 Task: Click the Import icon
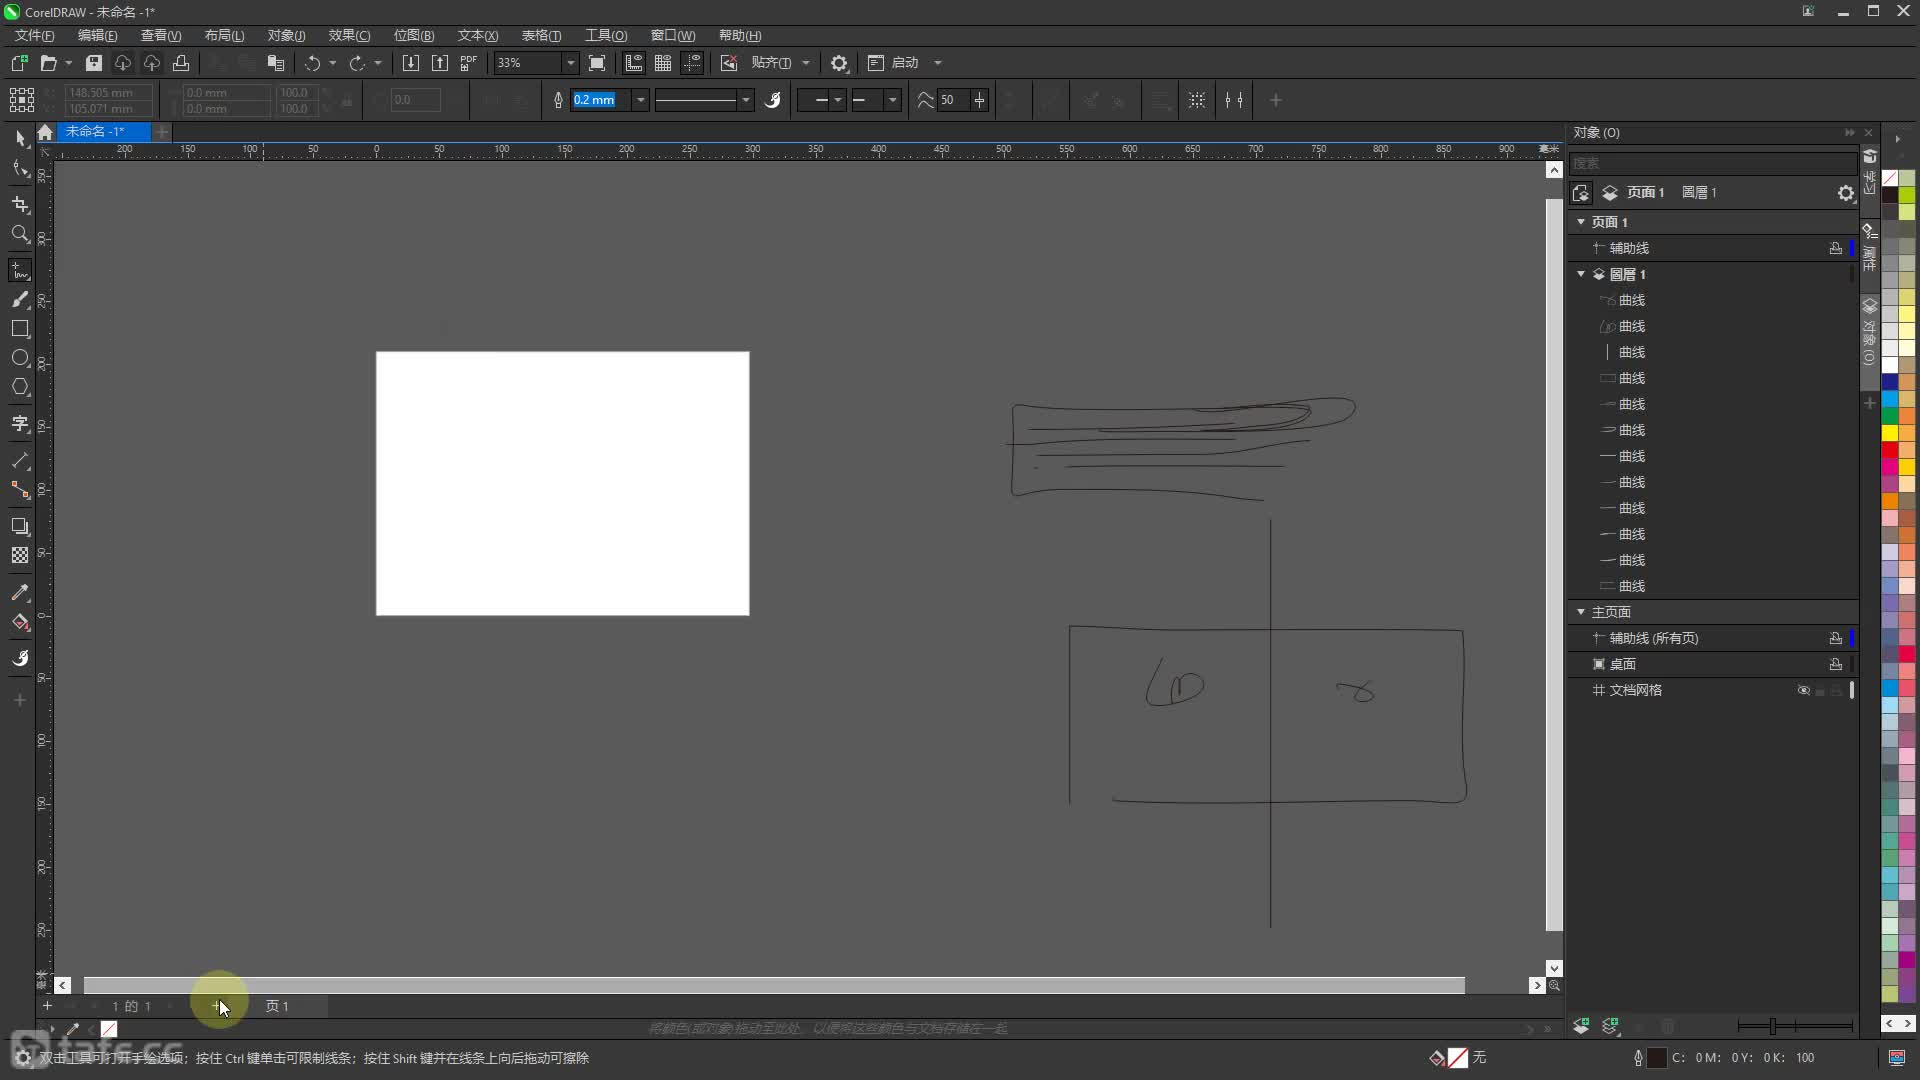pos(410,63)
